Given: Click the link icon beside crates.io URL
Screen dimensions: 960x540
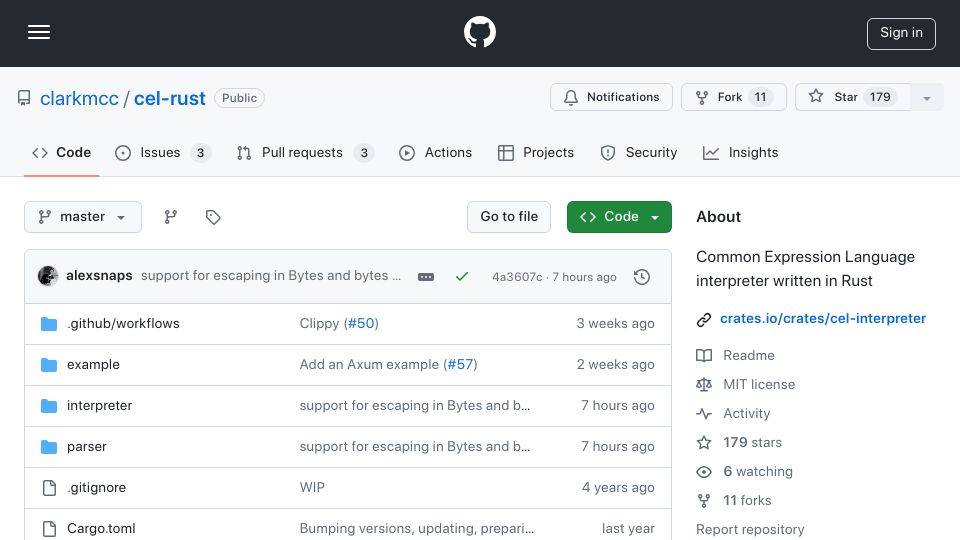Looking at the screenshot, I should pyautogui.click(x=704, y=319).
